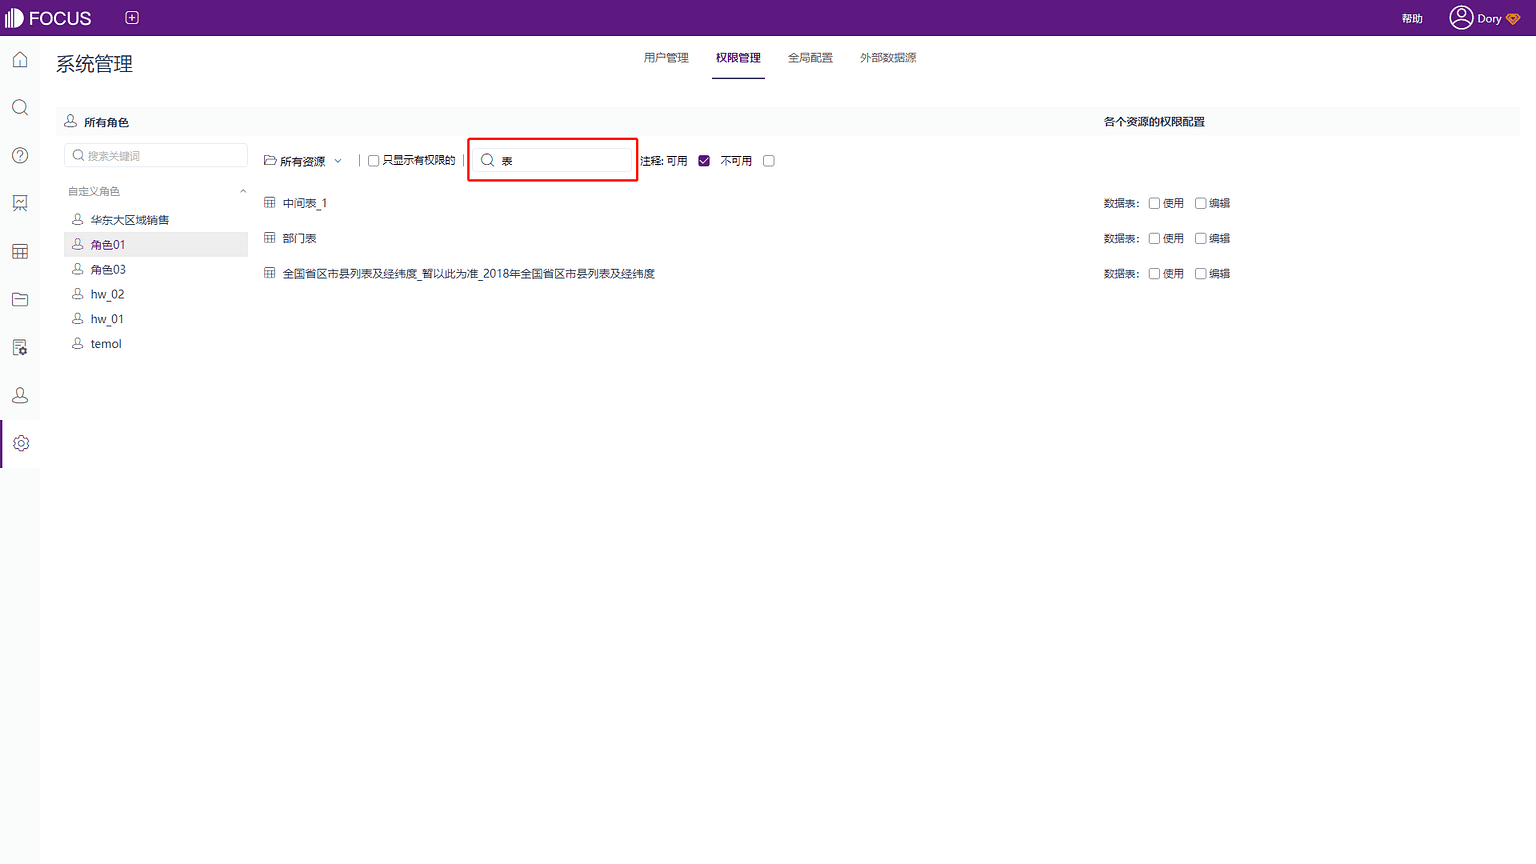Open the dashboard chart sidebar icon

pos(20,203)
